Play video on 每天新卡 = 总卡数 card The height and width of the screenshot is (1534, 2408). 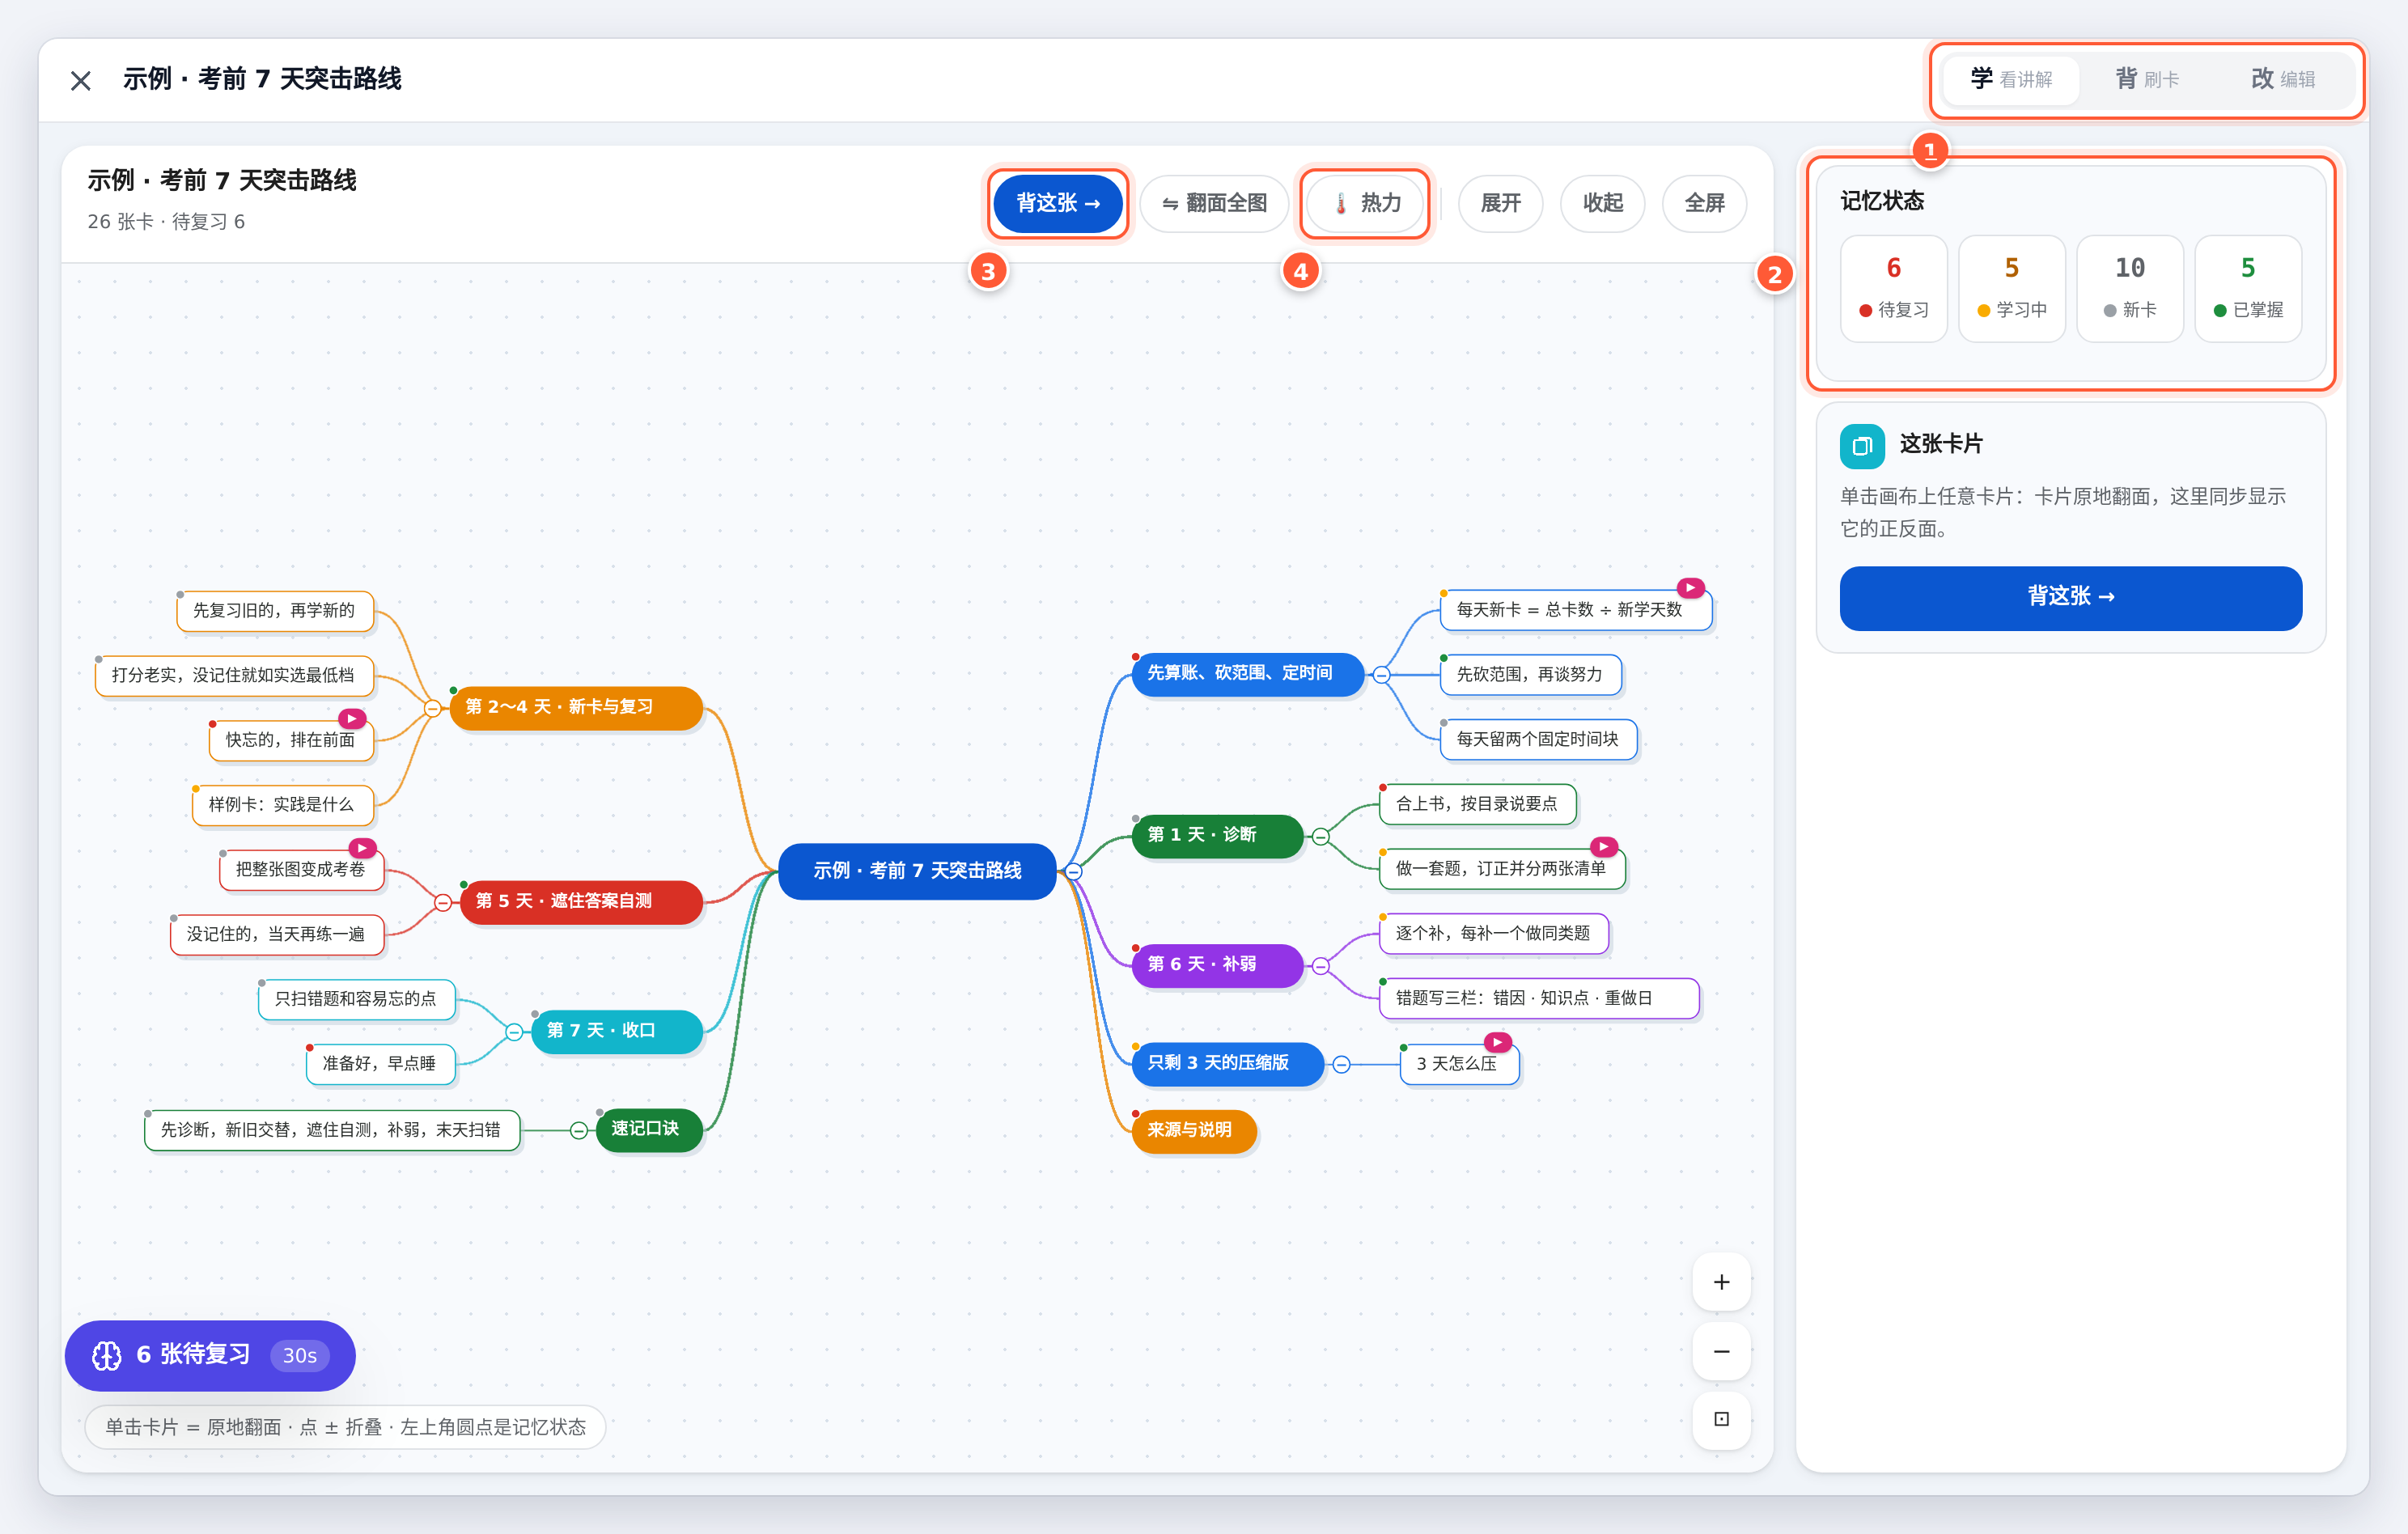[x=1690, y=588]
